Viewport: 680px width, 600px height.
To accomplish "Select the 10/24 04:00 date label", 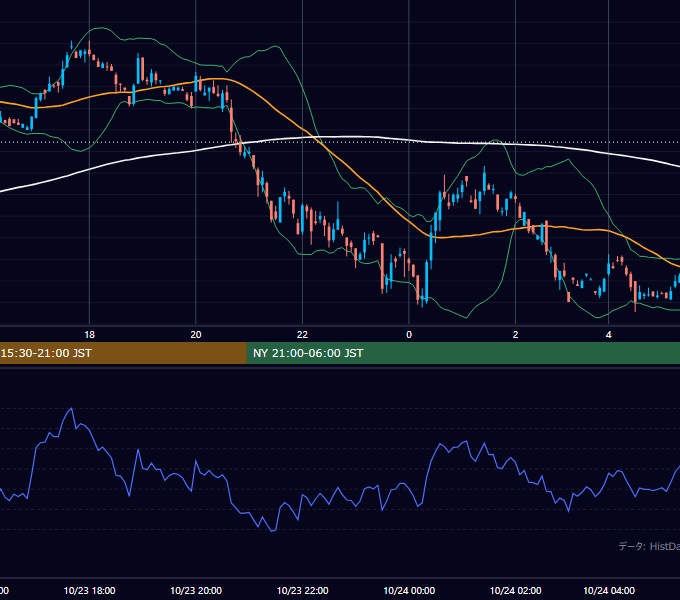I will (x=609, y=590).
